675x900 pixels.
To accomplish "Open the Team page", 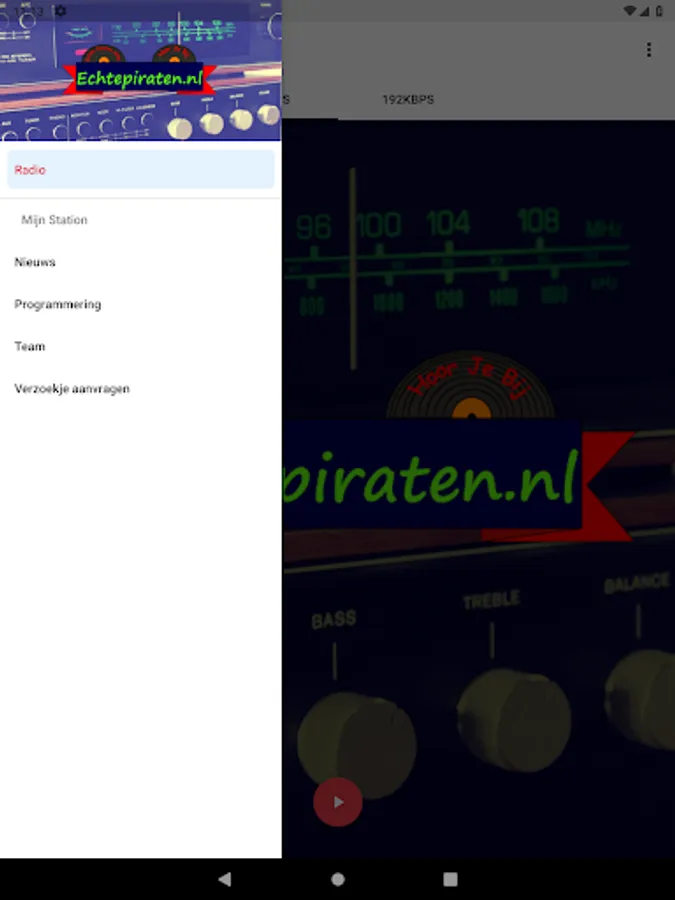I will point(141,347).
